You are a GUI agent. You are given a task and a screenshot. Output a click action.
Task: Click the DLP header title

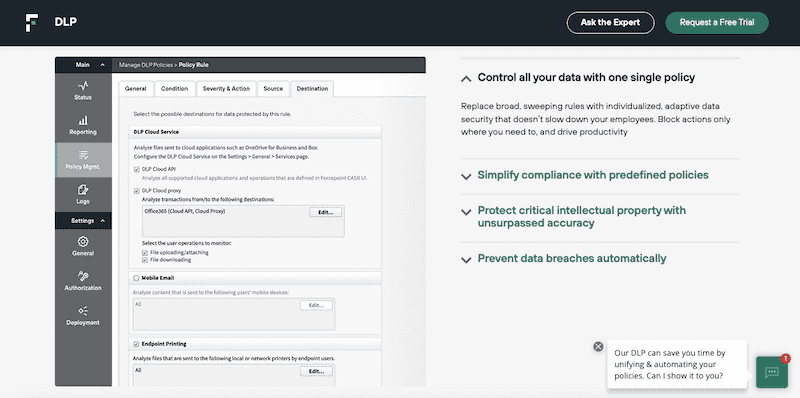(x=66, y=22)
